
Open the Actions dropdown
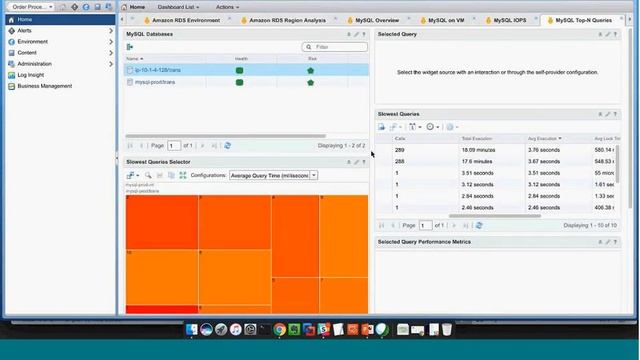point(227,7)
